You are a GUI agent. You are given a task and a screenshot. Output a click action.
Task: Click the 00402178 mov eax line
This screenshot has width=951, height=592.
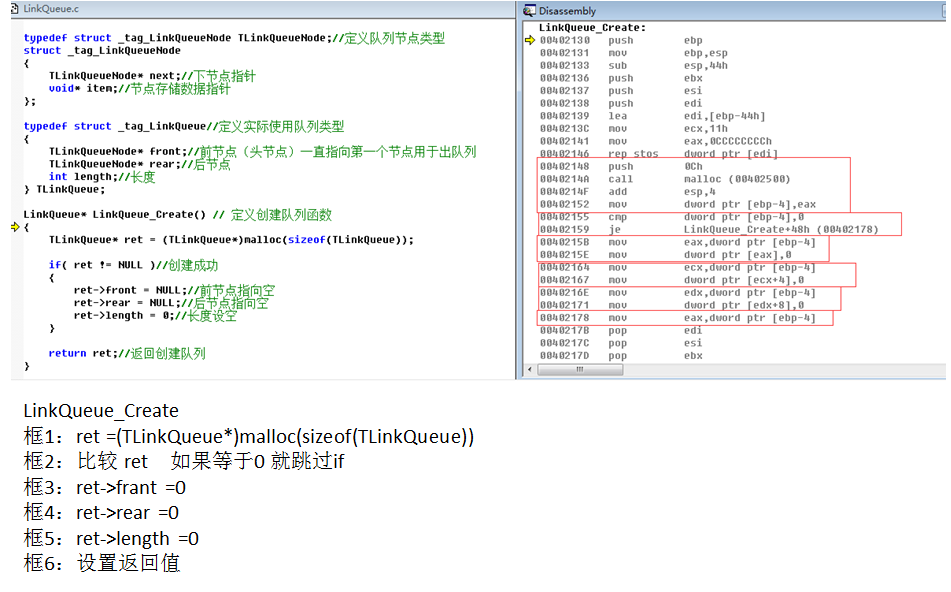click(x=677, y=318)
